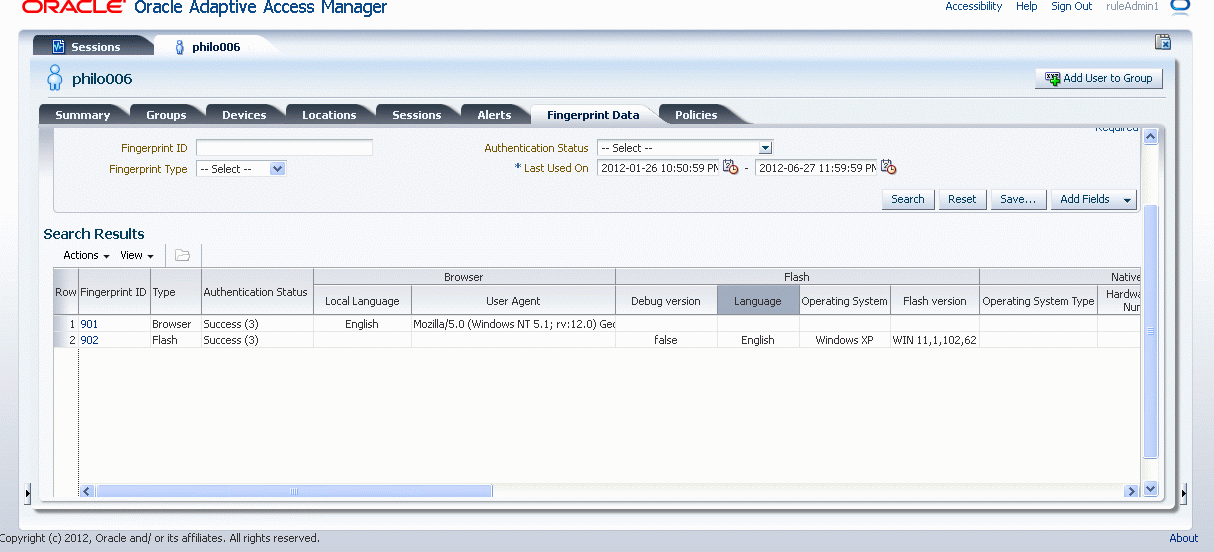Collapse right pane using right edge arrow

[1184, 493]
